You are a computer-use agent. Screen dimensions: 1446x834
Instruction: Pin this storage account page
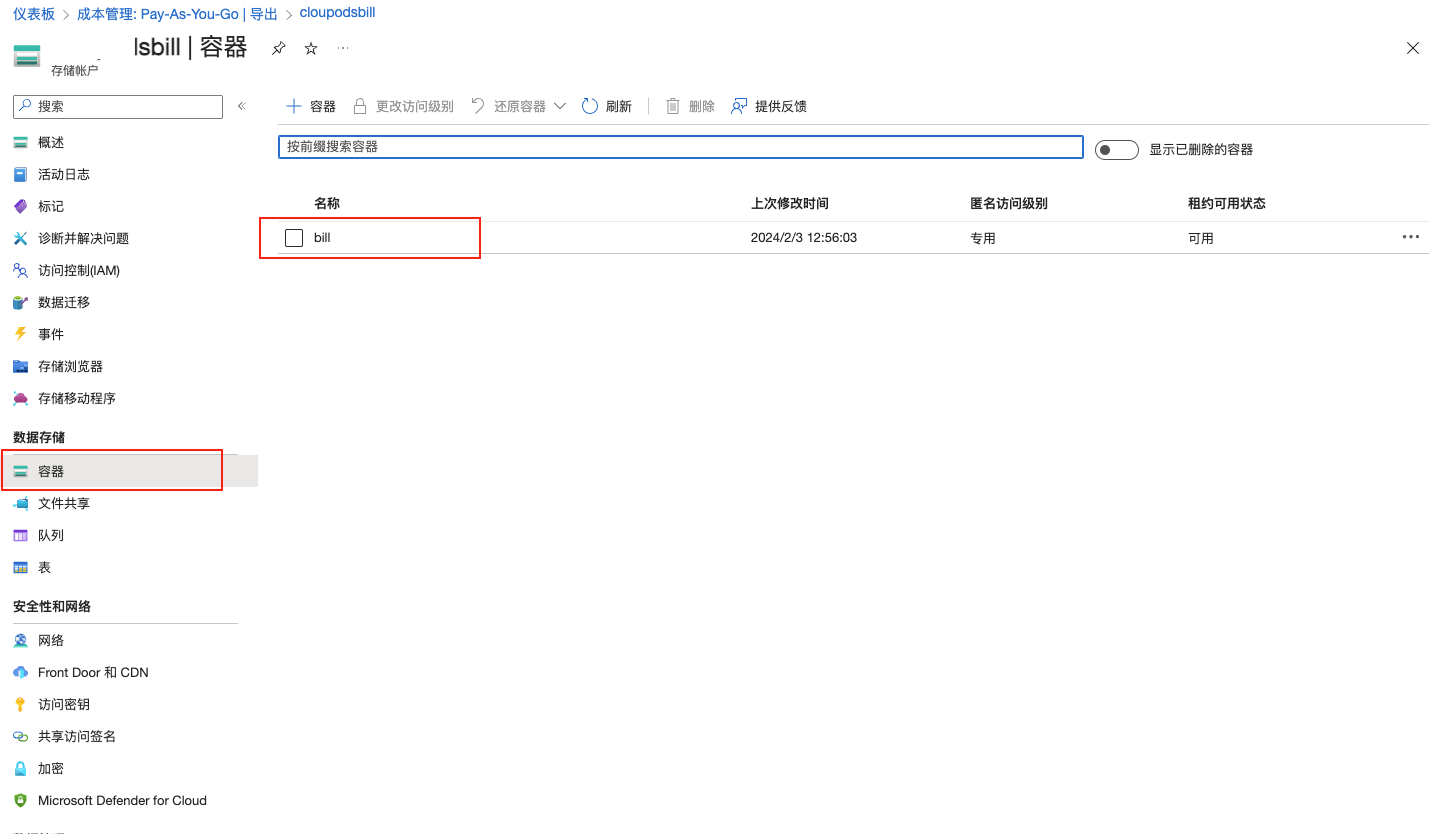point(279,49)
